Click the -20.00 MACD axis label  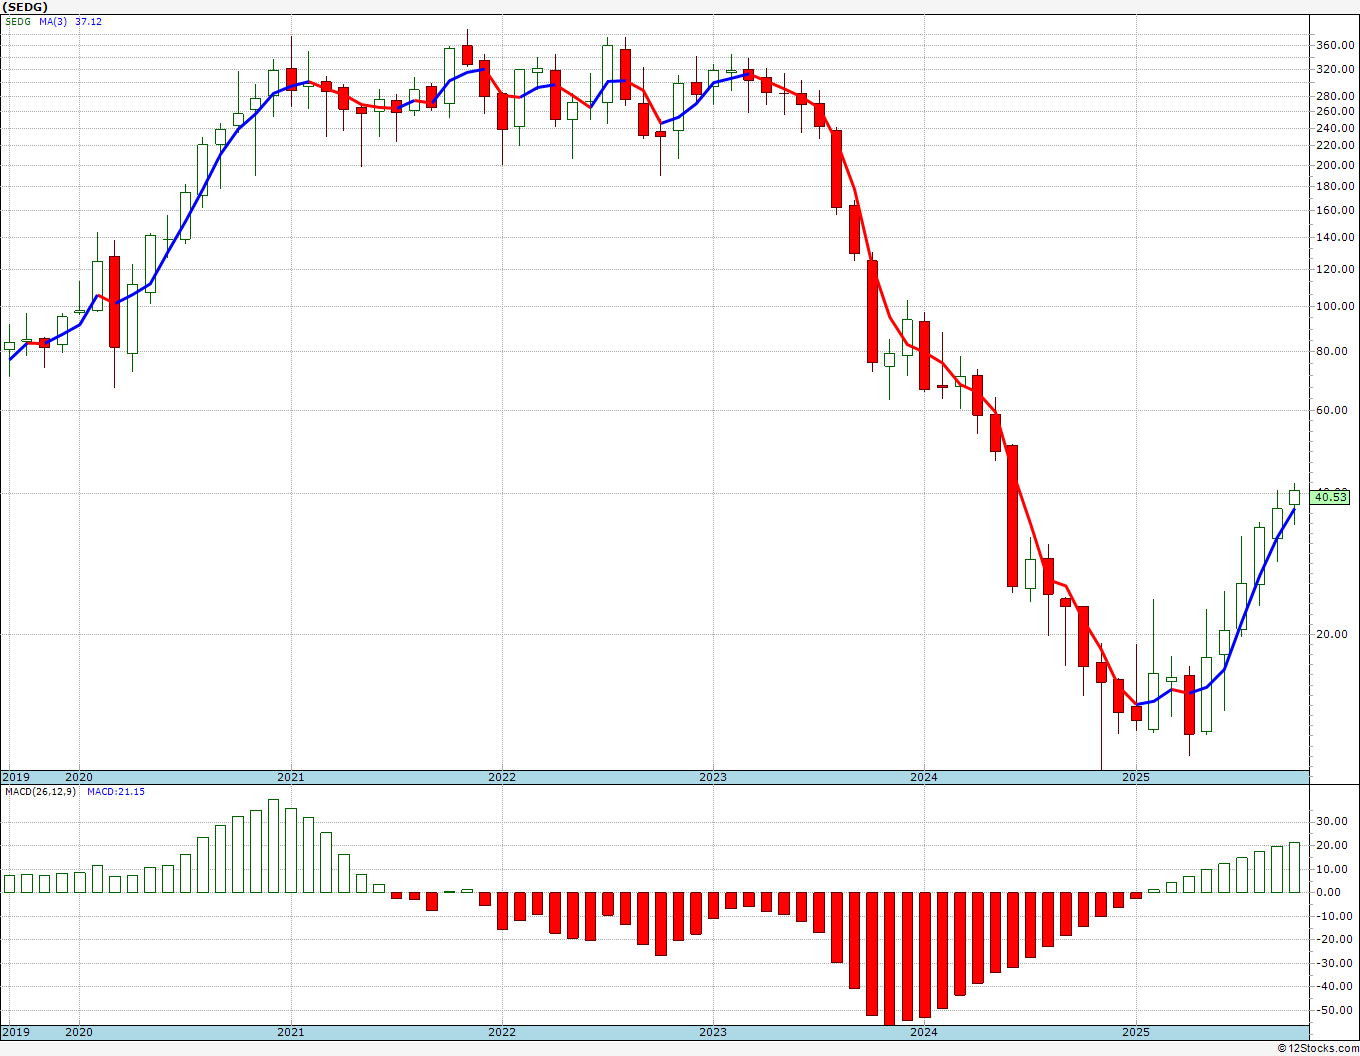[1336, 940]
